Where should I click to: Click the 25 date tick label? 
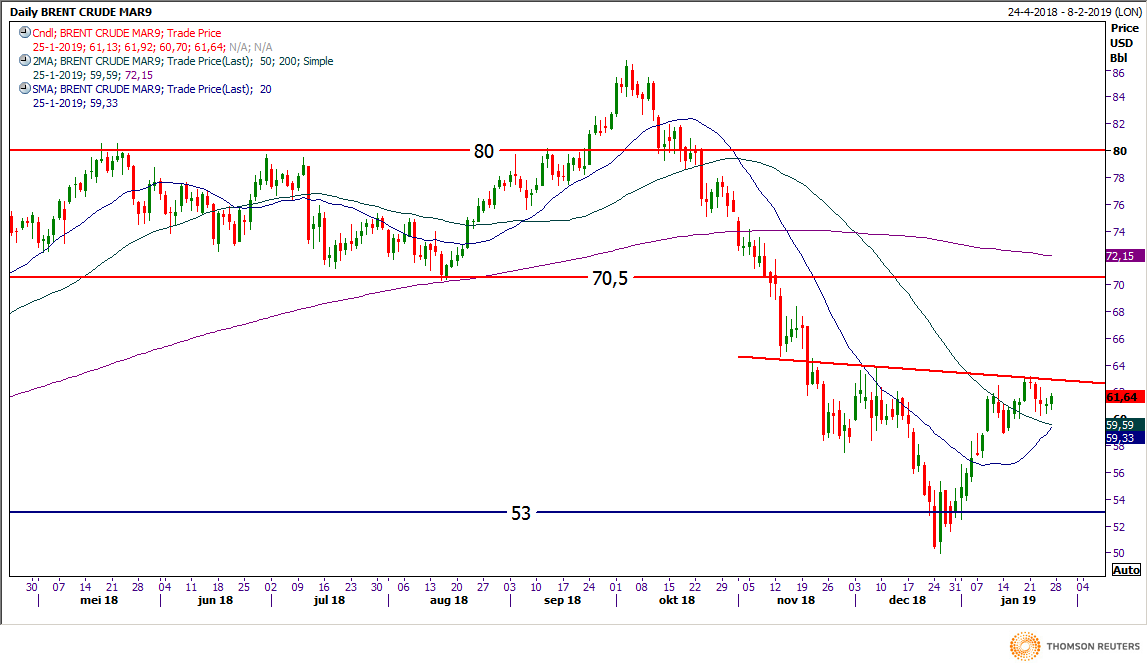[x=244, y=587]
